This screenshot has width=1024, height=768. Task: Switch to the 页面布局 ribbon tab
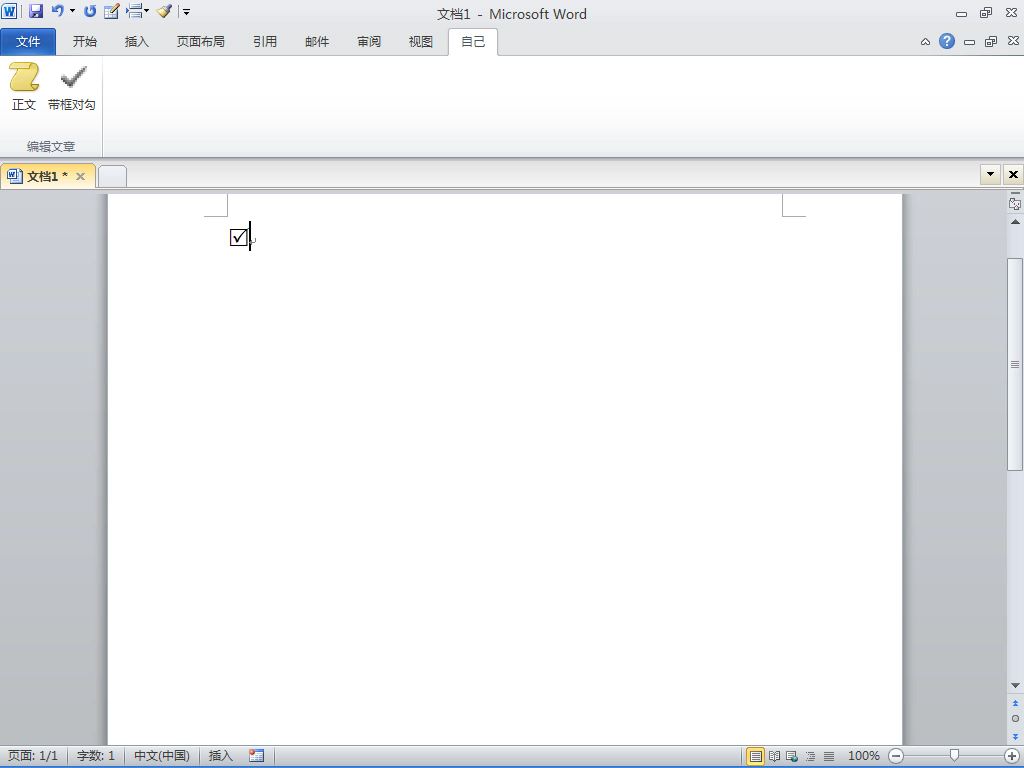coord(200,42)
